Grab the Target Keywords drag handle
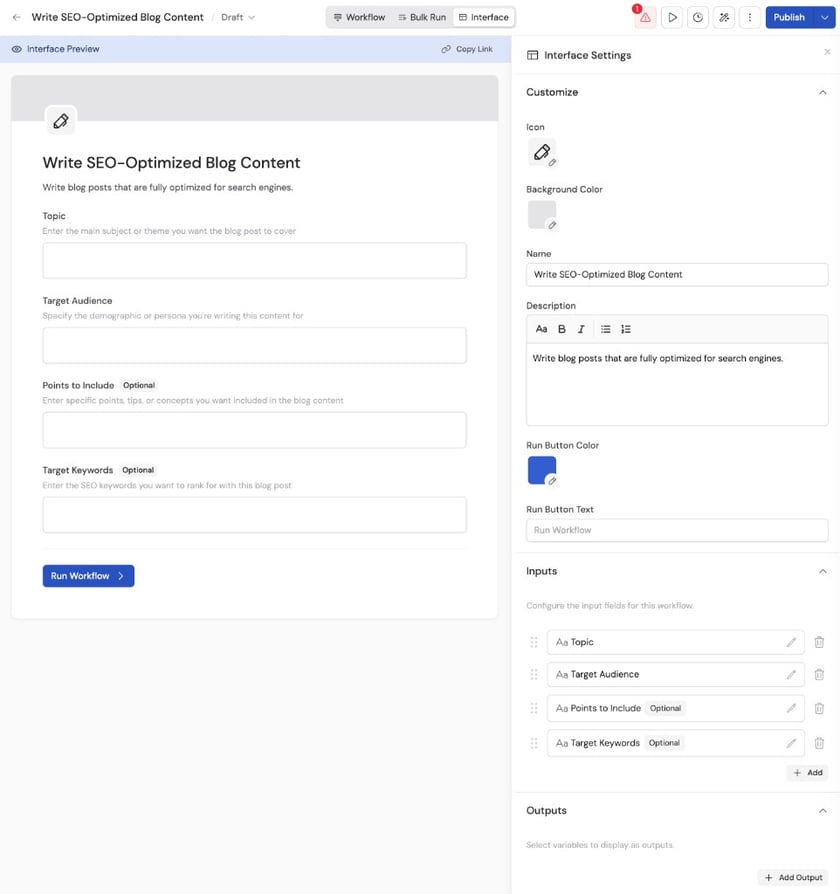The image size is (840, 894). point(534,743)
